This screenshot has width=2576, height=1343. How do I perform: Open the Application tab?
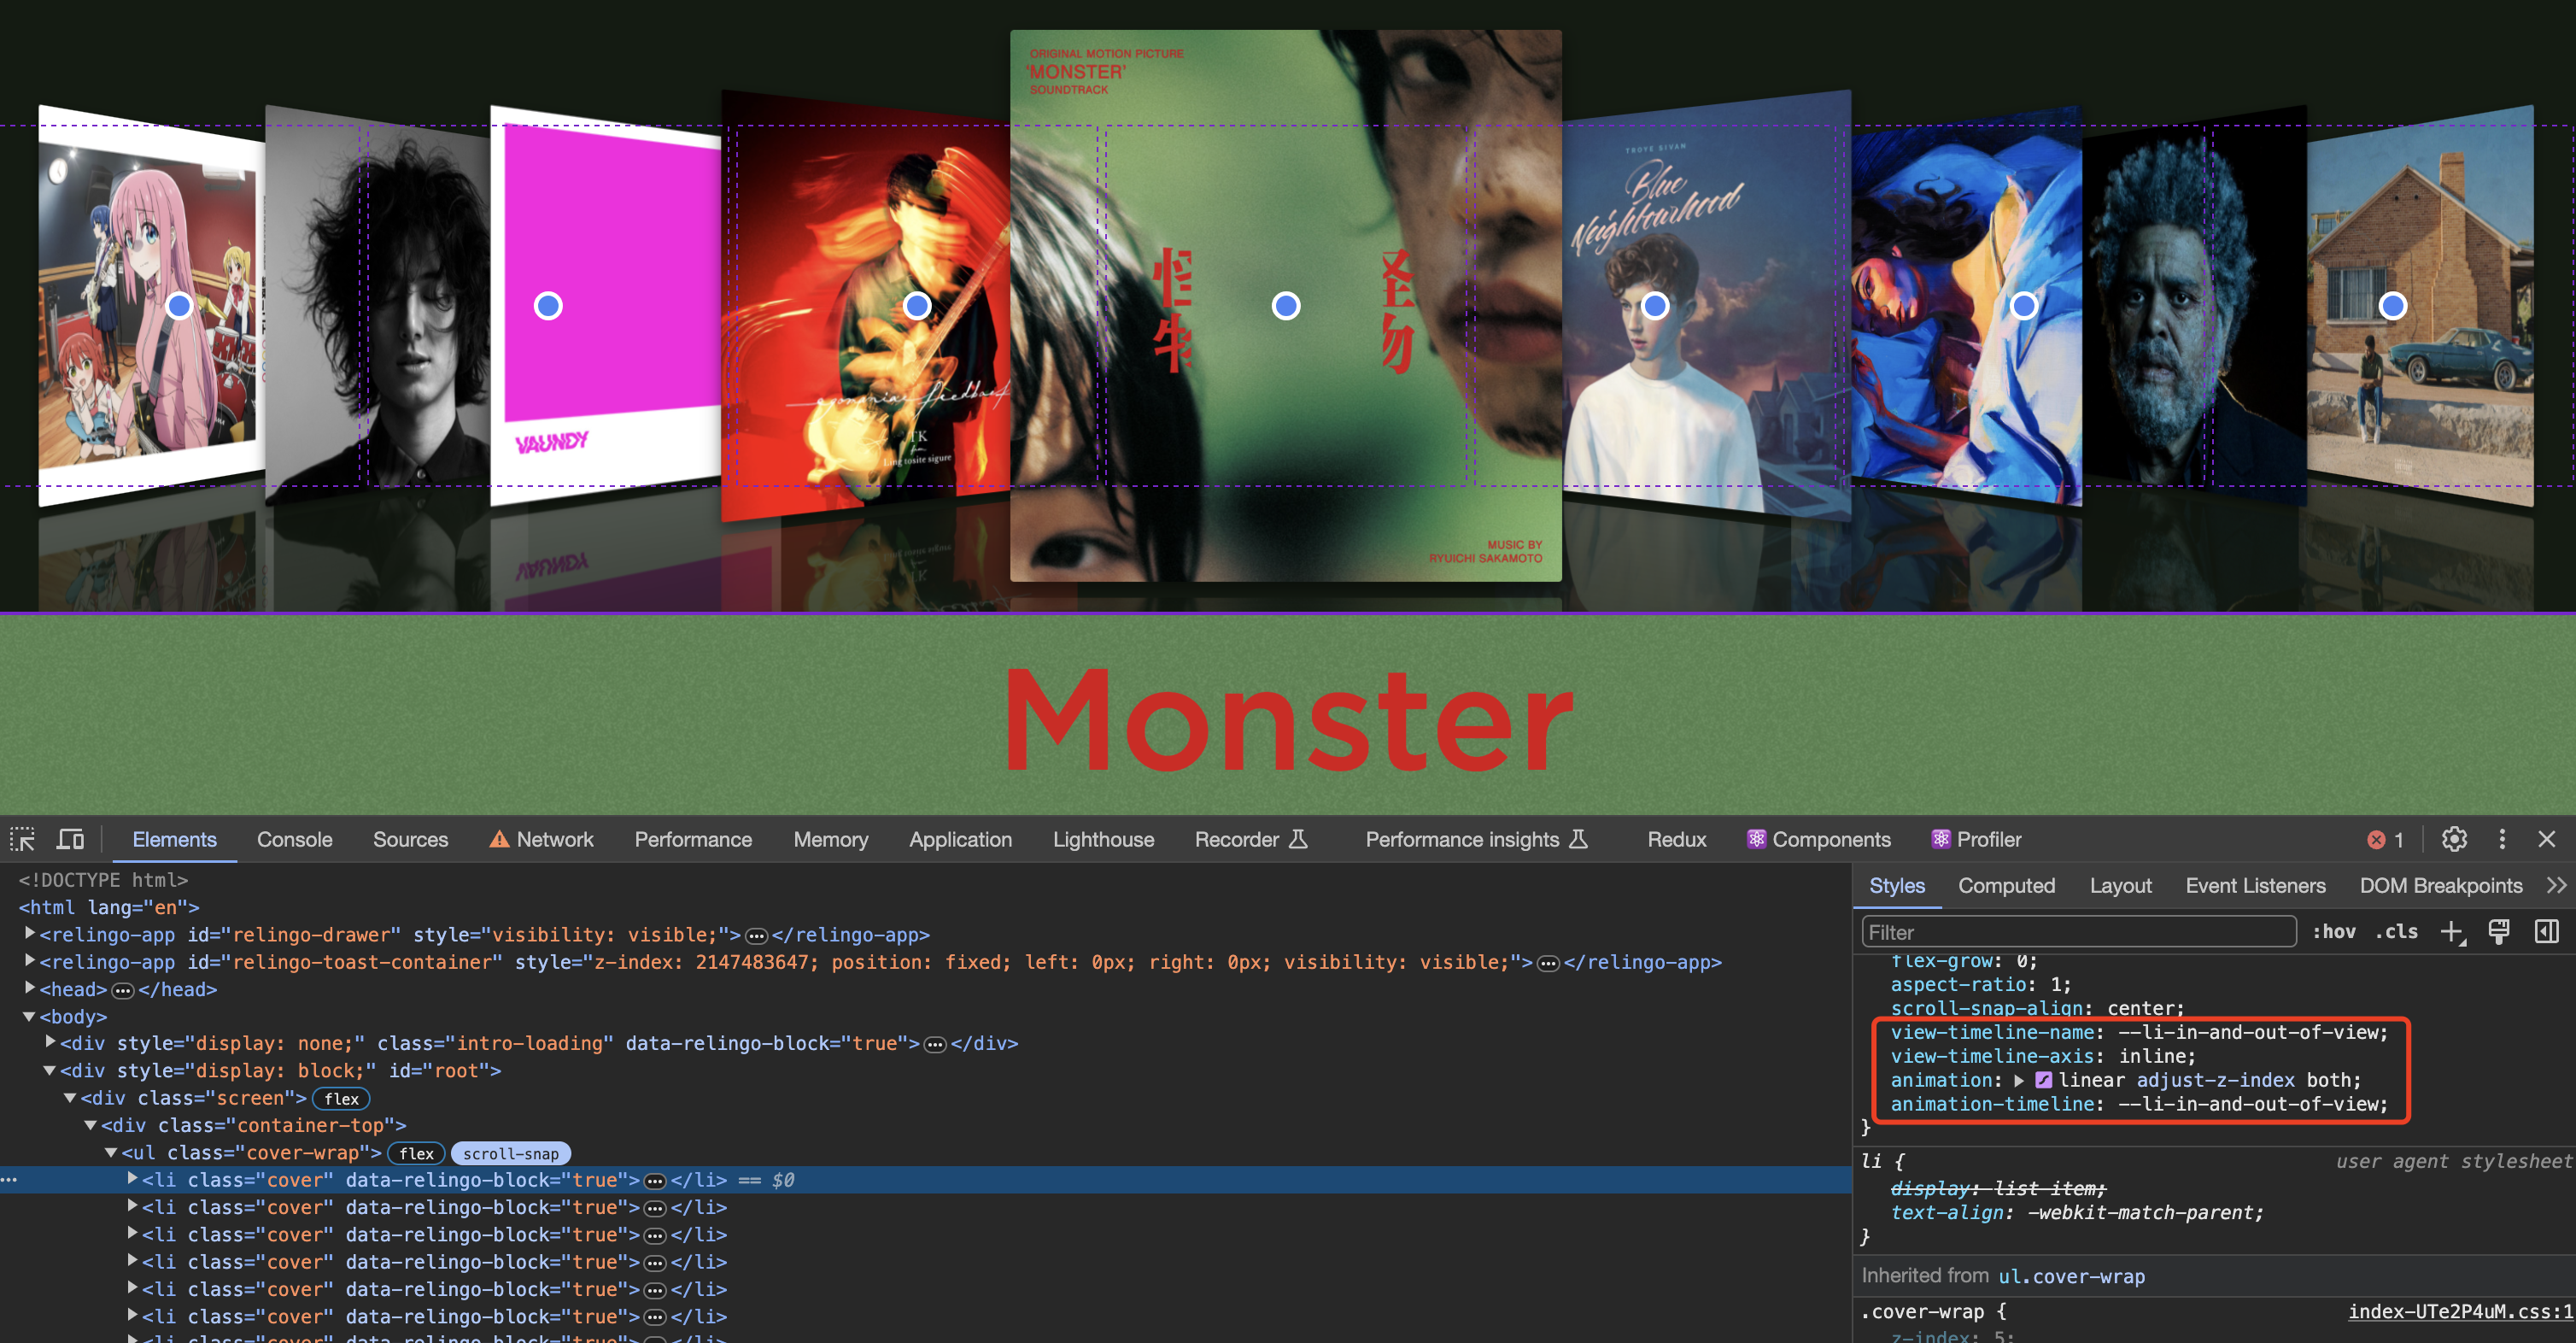[960, 839]
